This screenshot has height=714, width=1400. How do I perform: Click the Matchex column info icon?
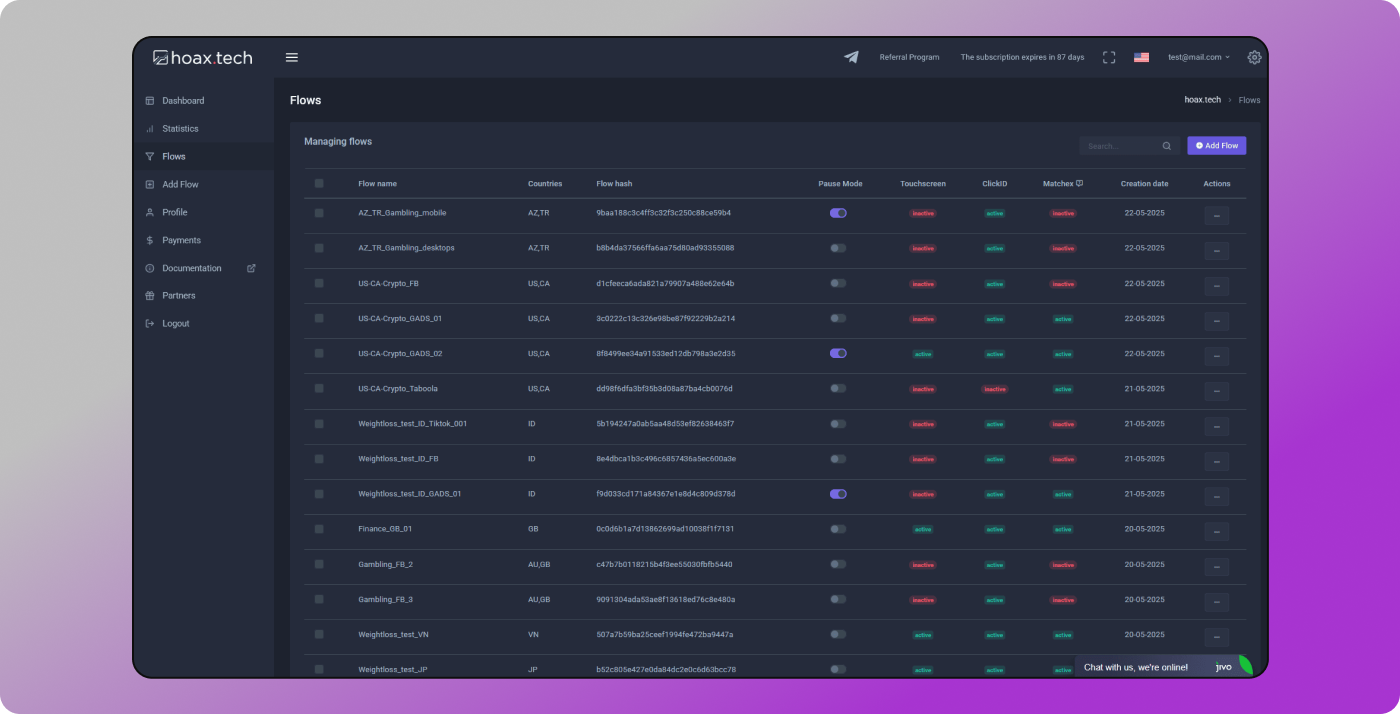click(1079, 184)
